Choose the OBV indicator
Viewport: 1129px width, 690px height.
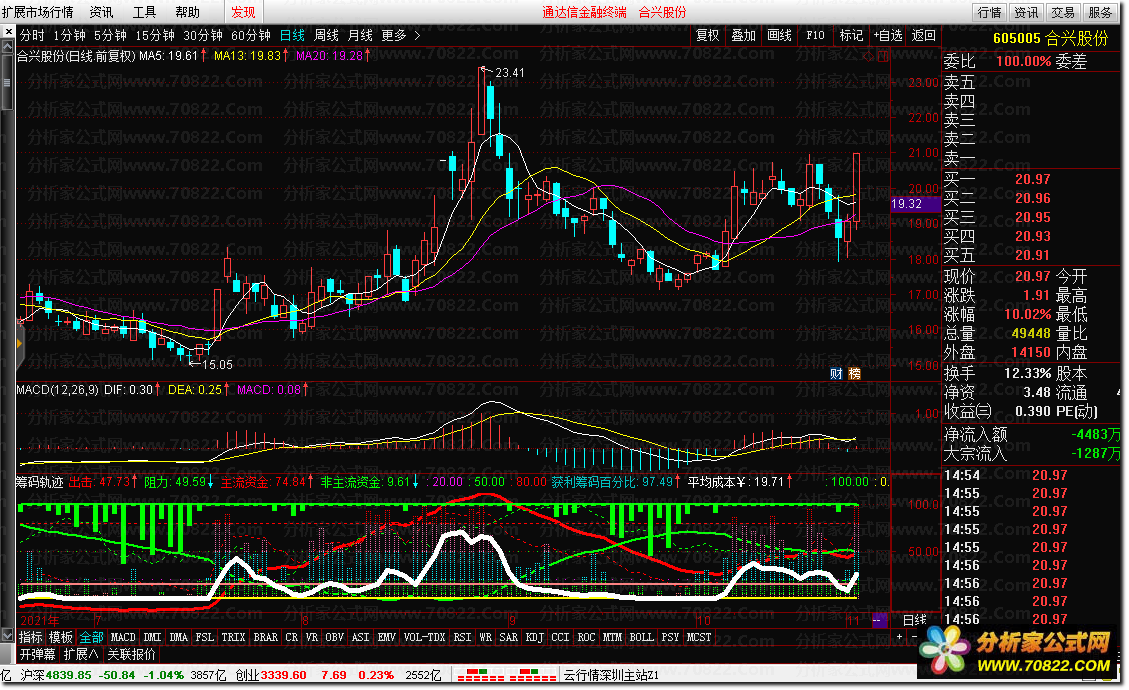tap(334, 637)
